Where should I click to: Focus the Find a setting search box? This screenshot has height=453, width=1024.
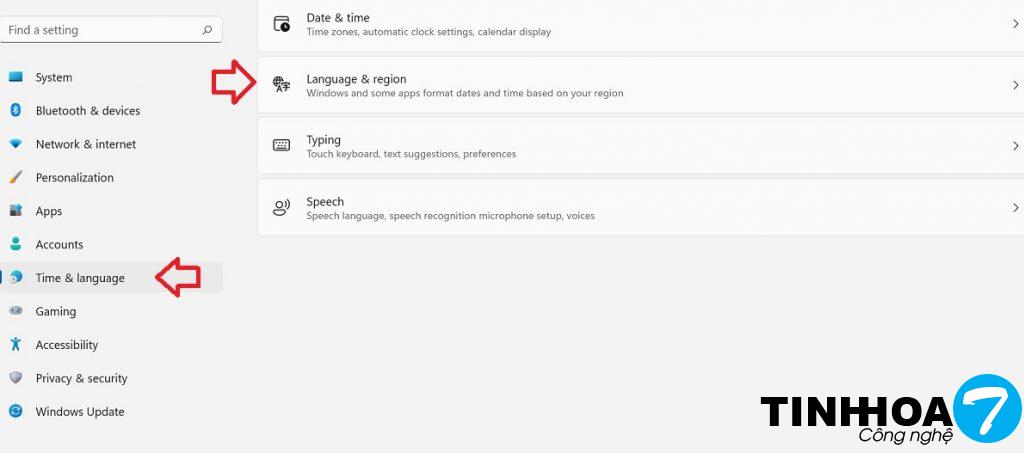100,30
